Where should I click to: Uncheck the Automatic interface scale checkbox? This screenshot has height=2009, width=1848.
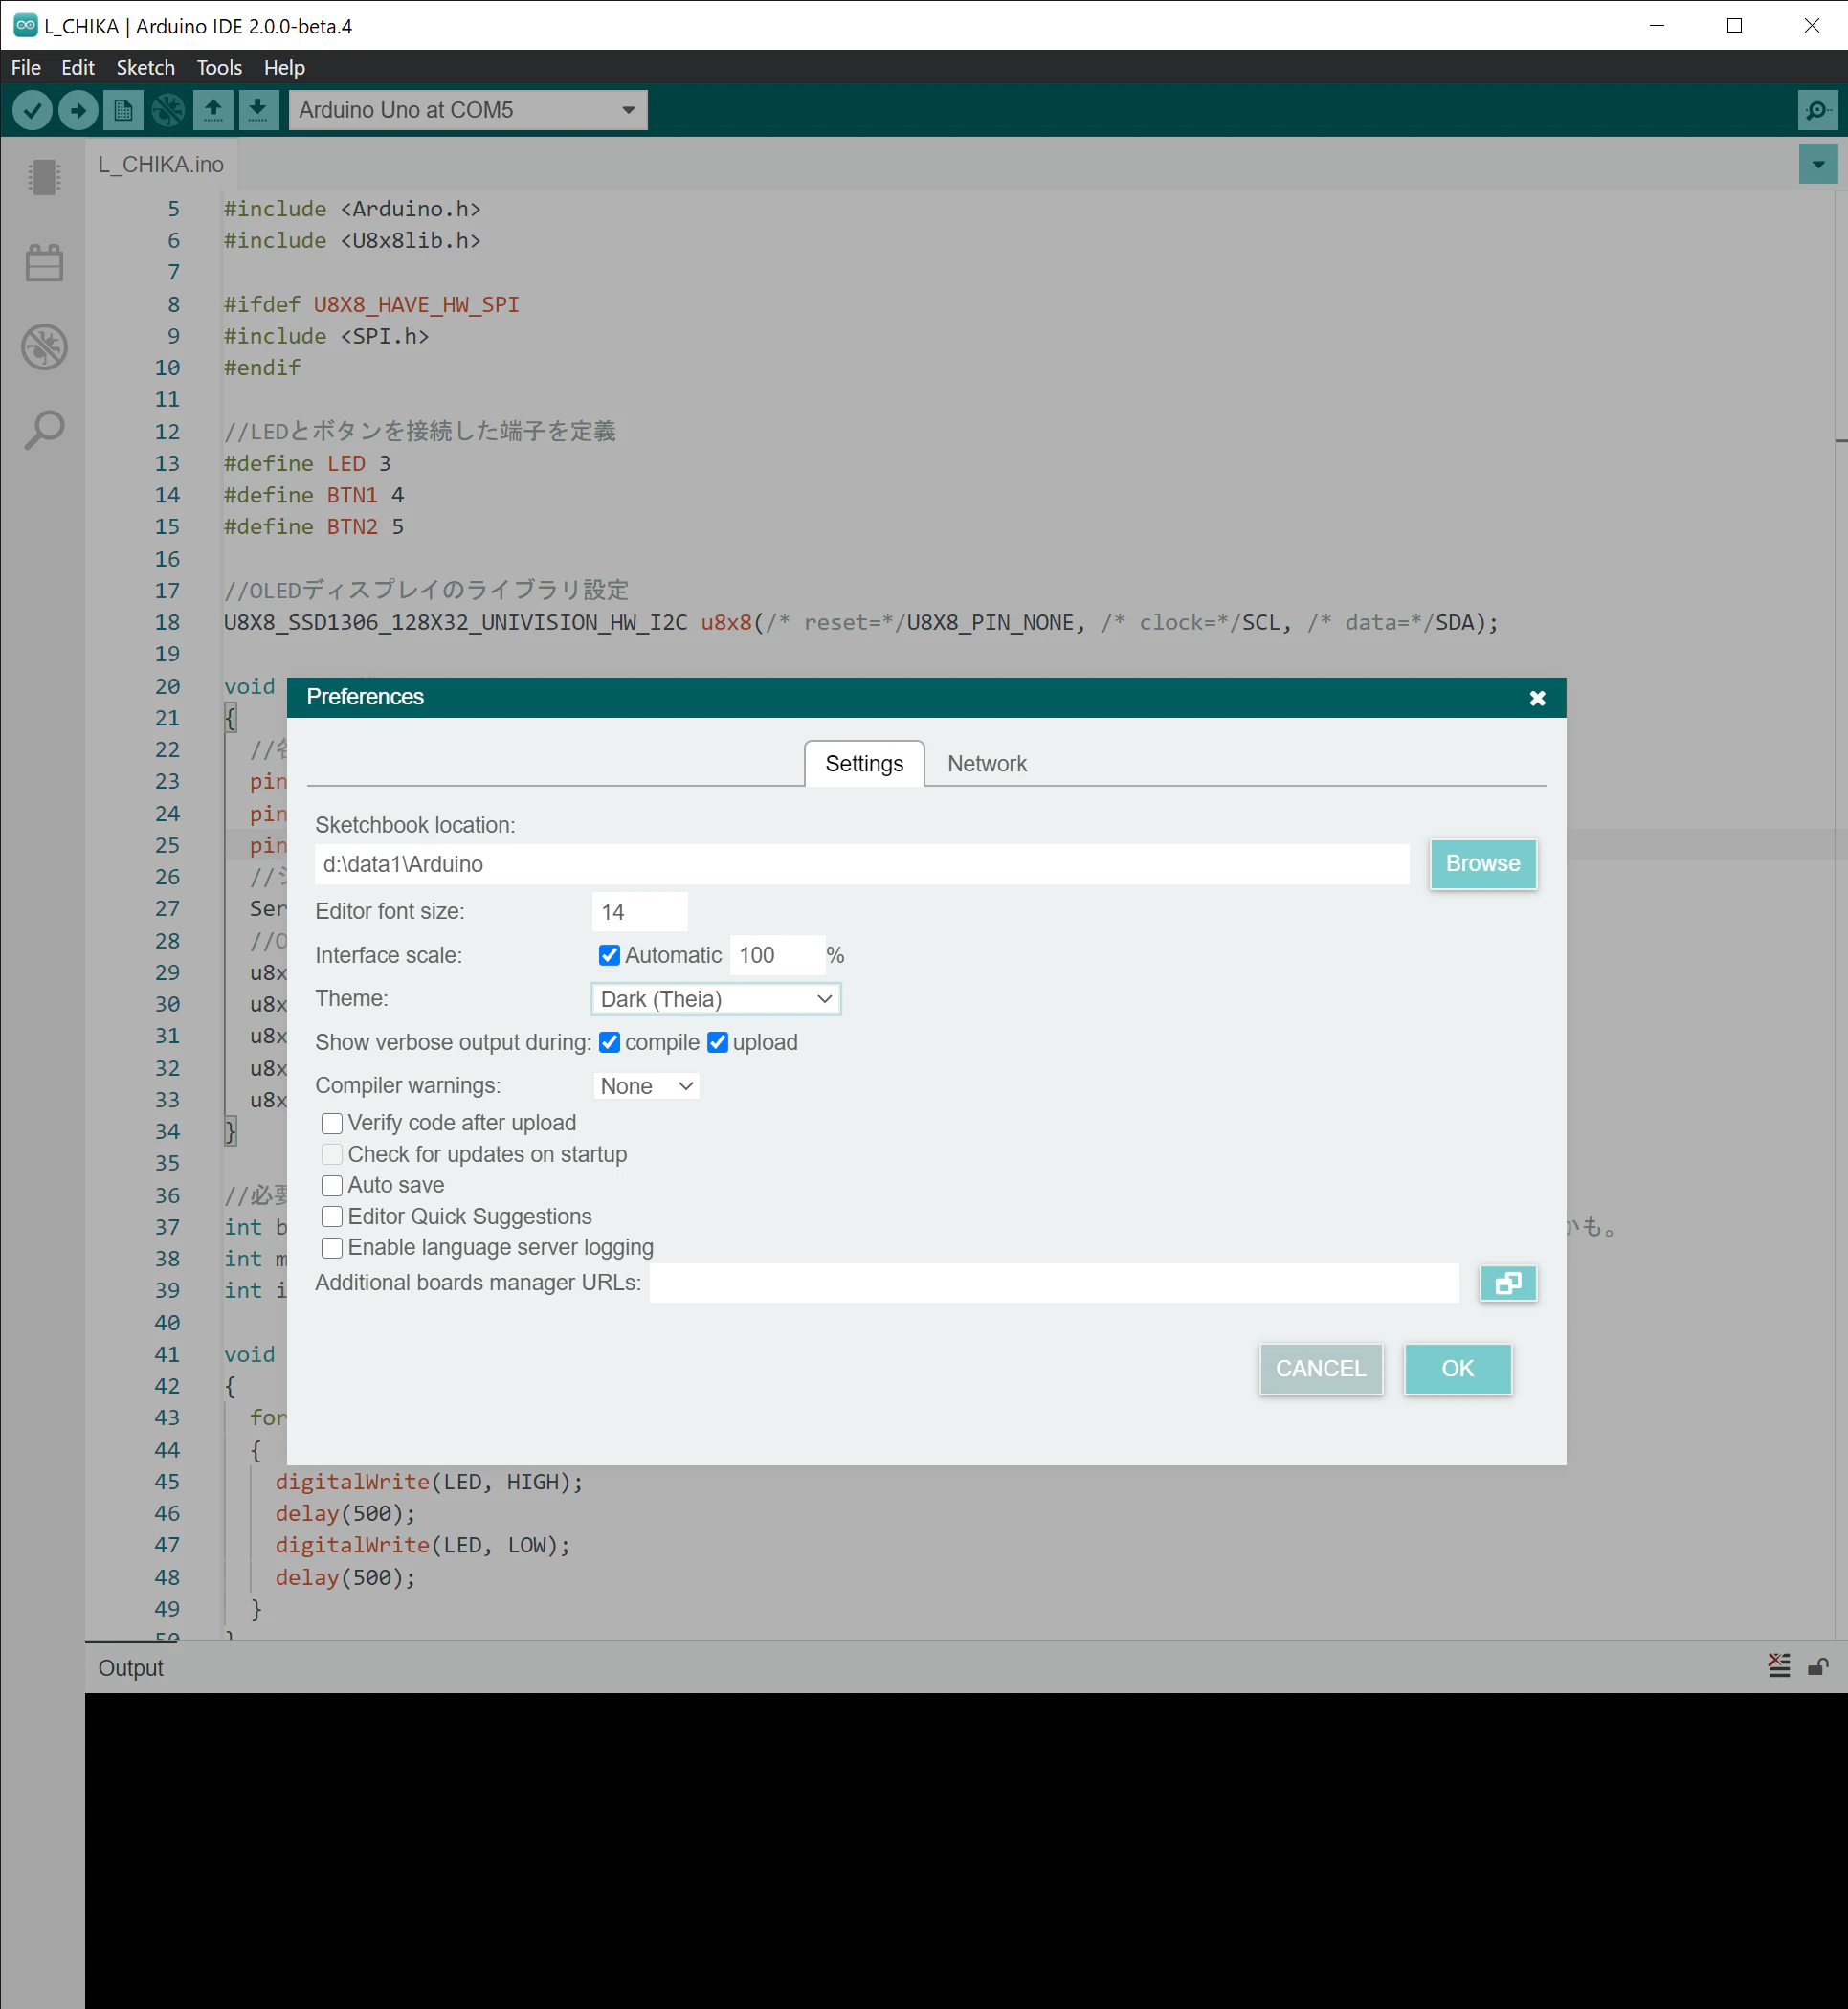609,955
